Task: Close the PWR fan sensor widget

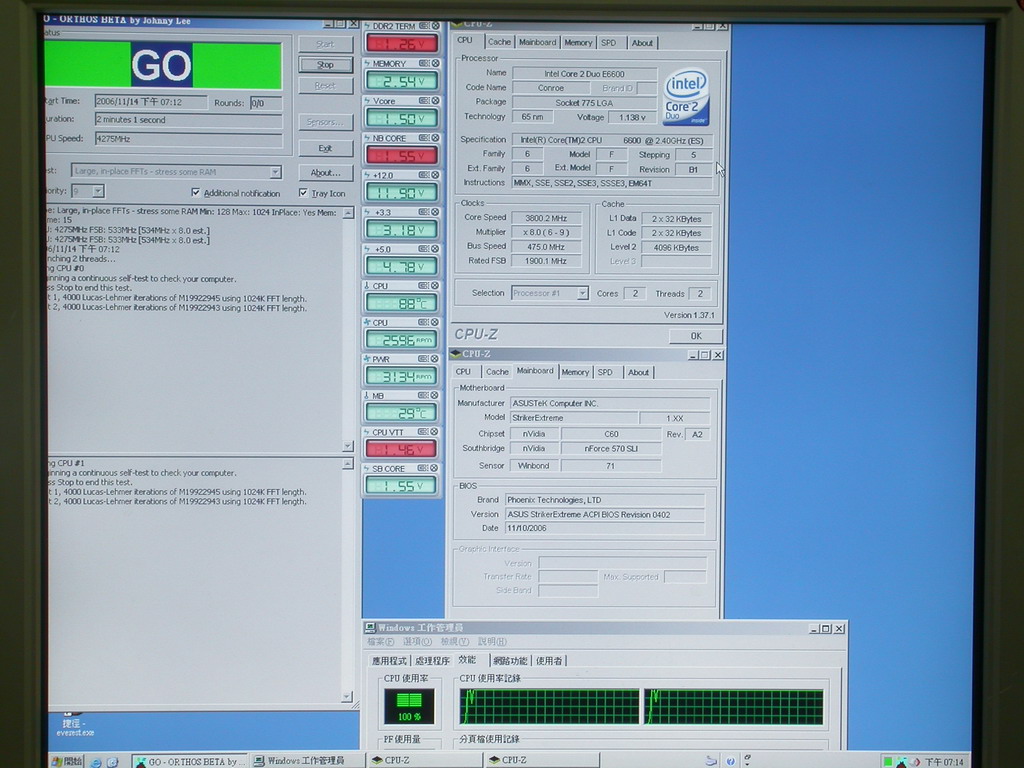Action: point(436,359)
